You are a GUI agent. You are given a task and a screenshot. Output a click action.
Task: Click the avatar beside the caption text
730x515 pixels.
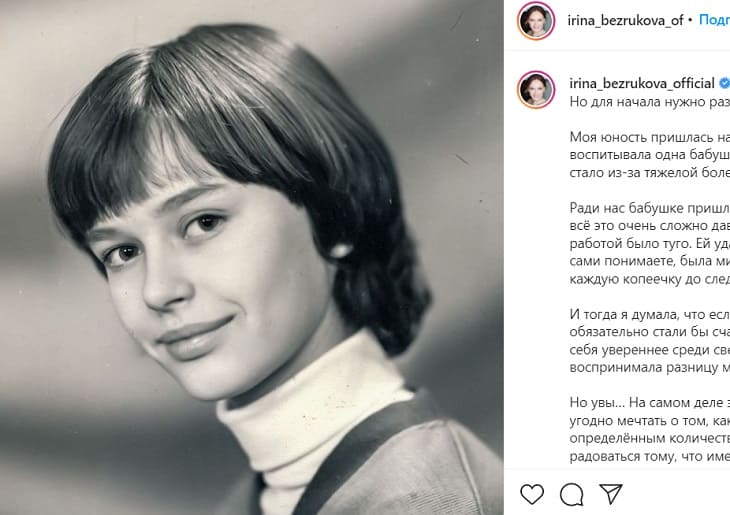[536, 89]
